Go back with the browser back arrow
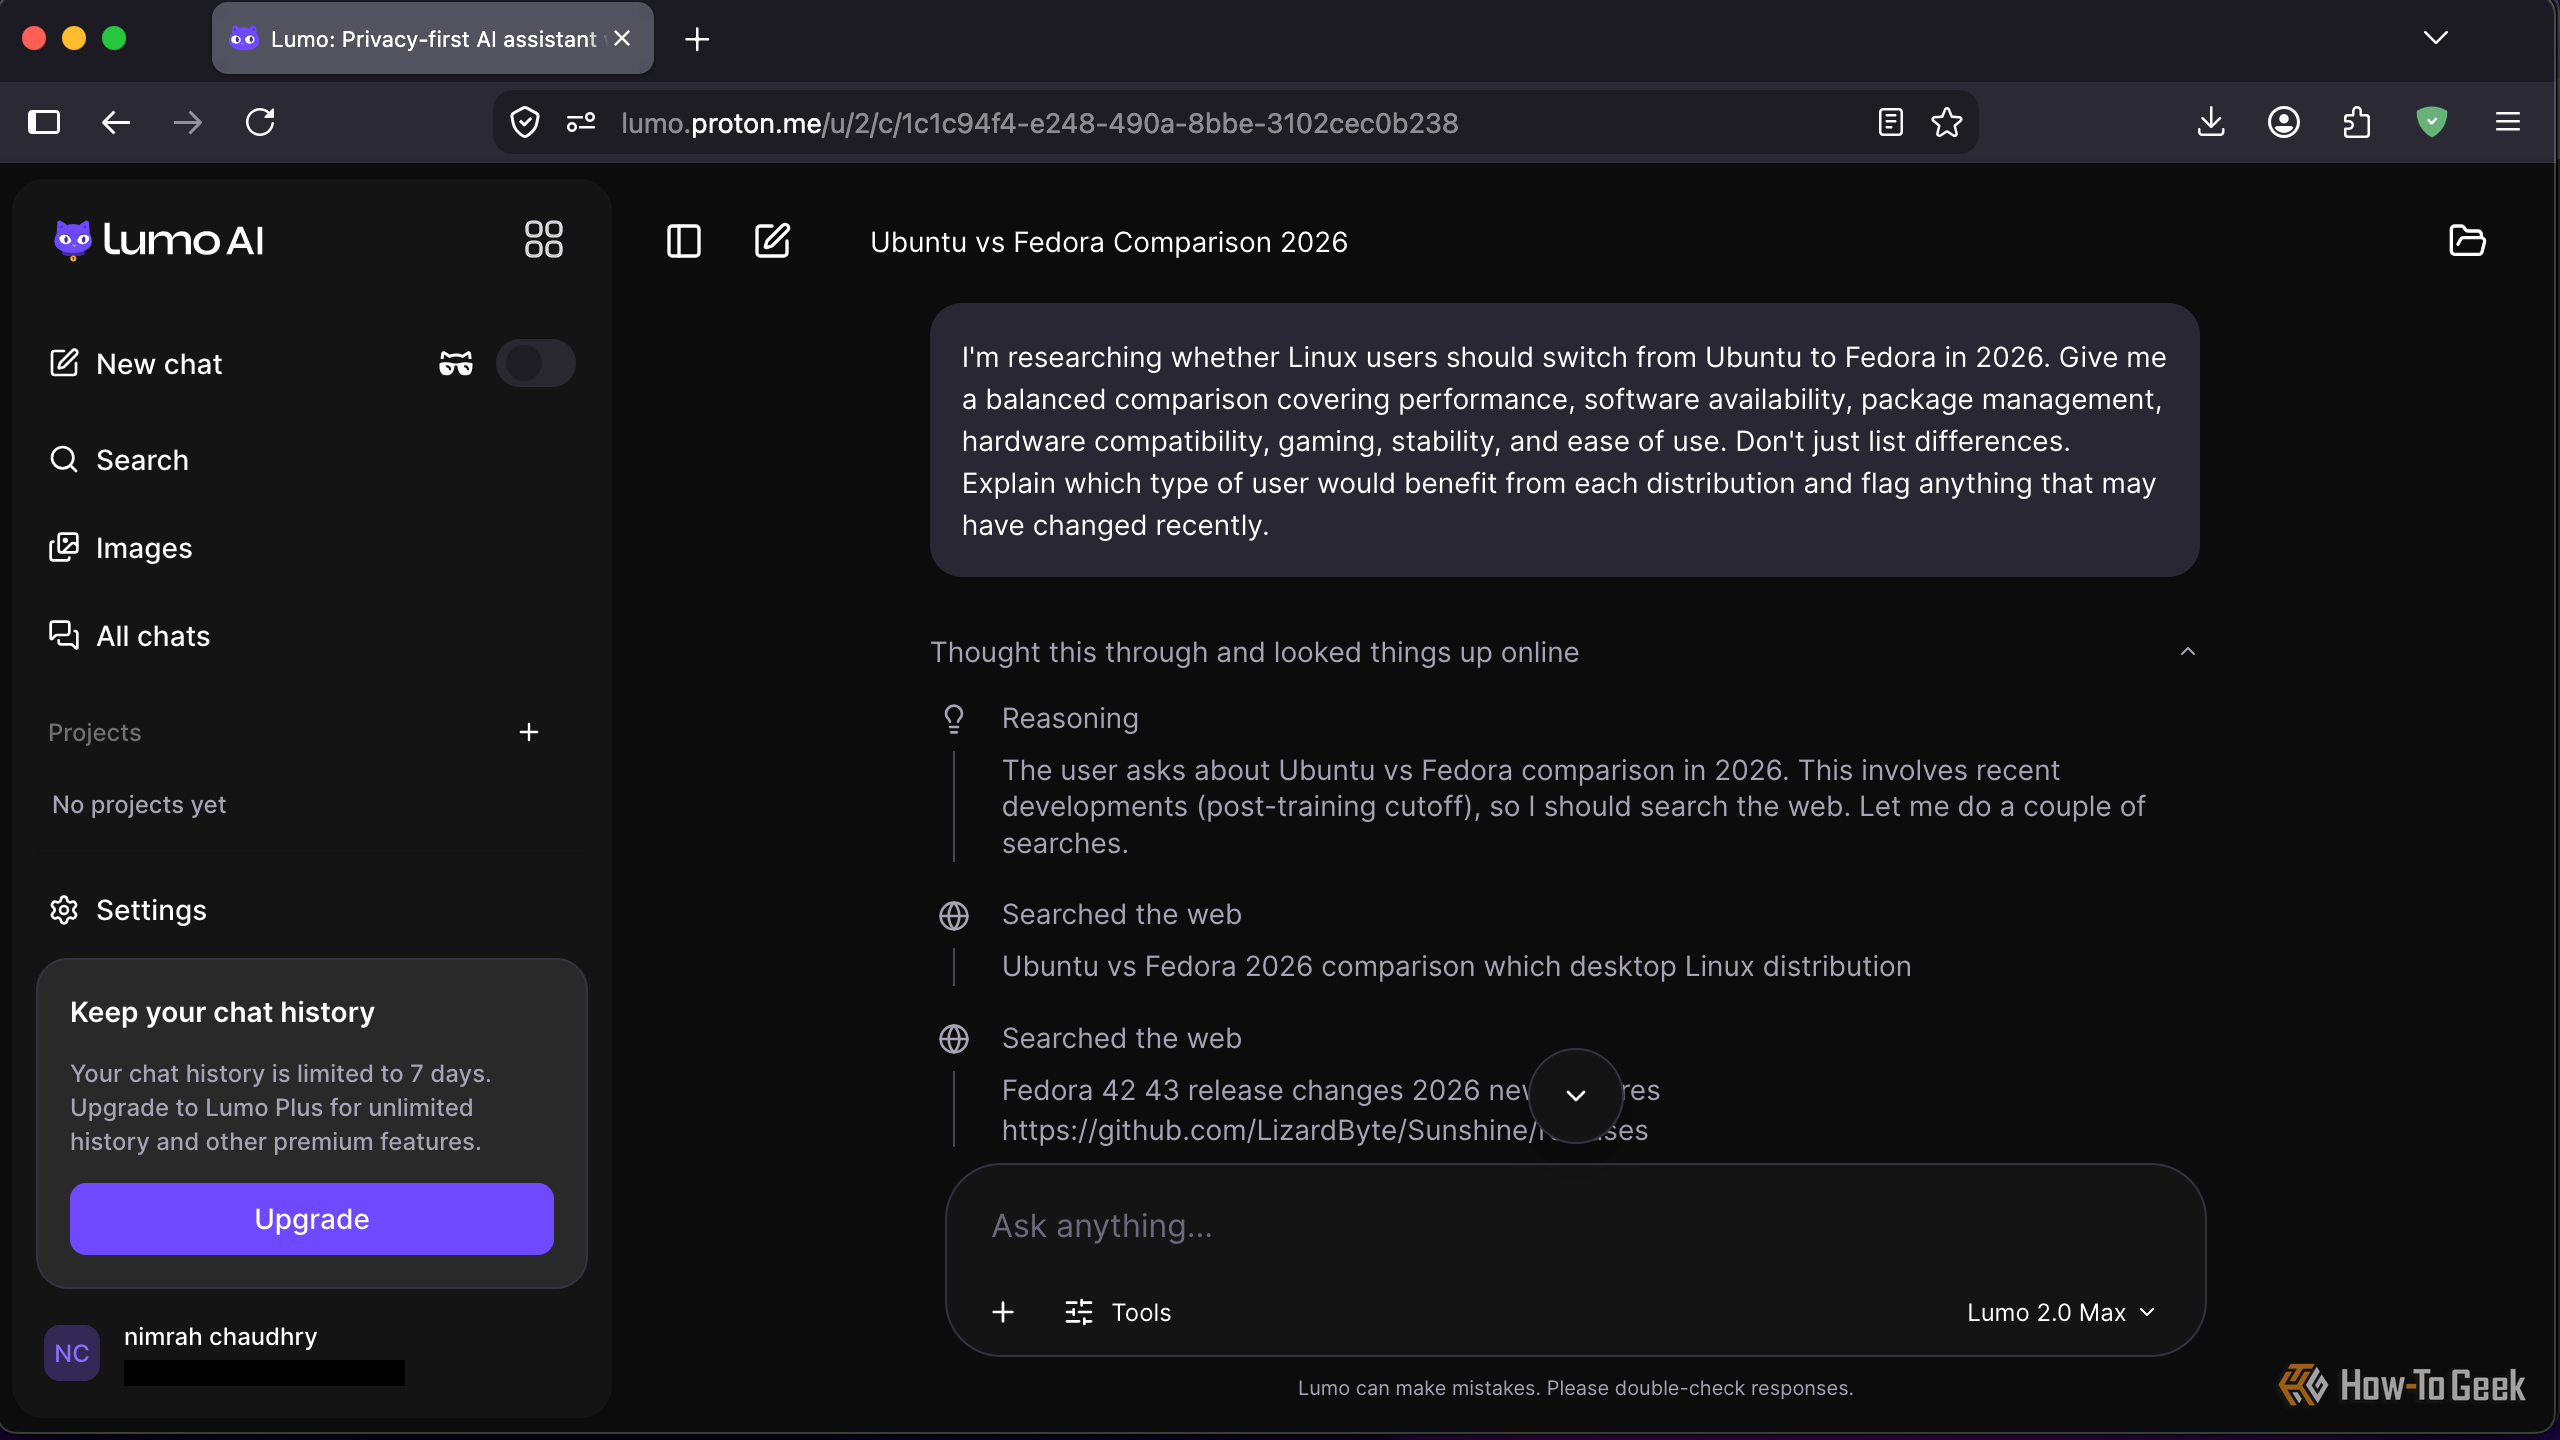 point(116,122)
